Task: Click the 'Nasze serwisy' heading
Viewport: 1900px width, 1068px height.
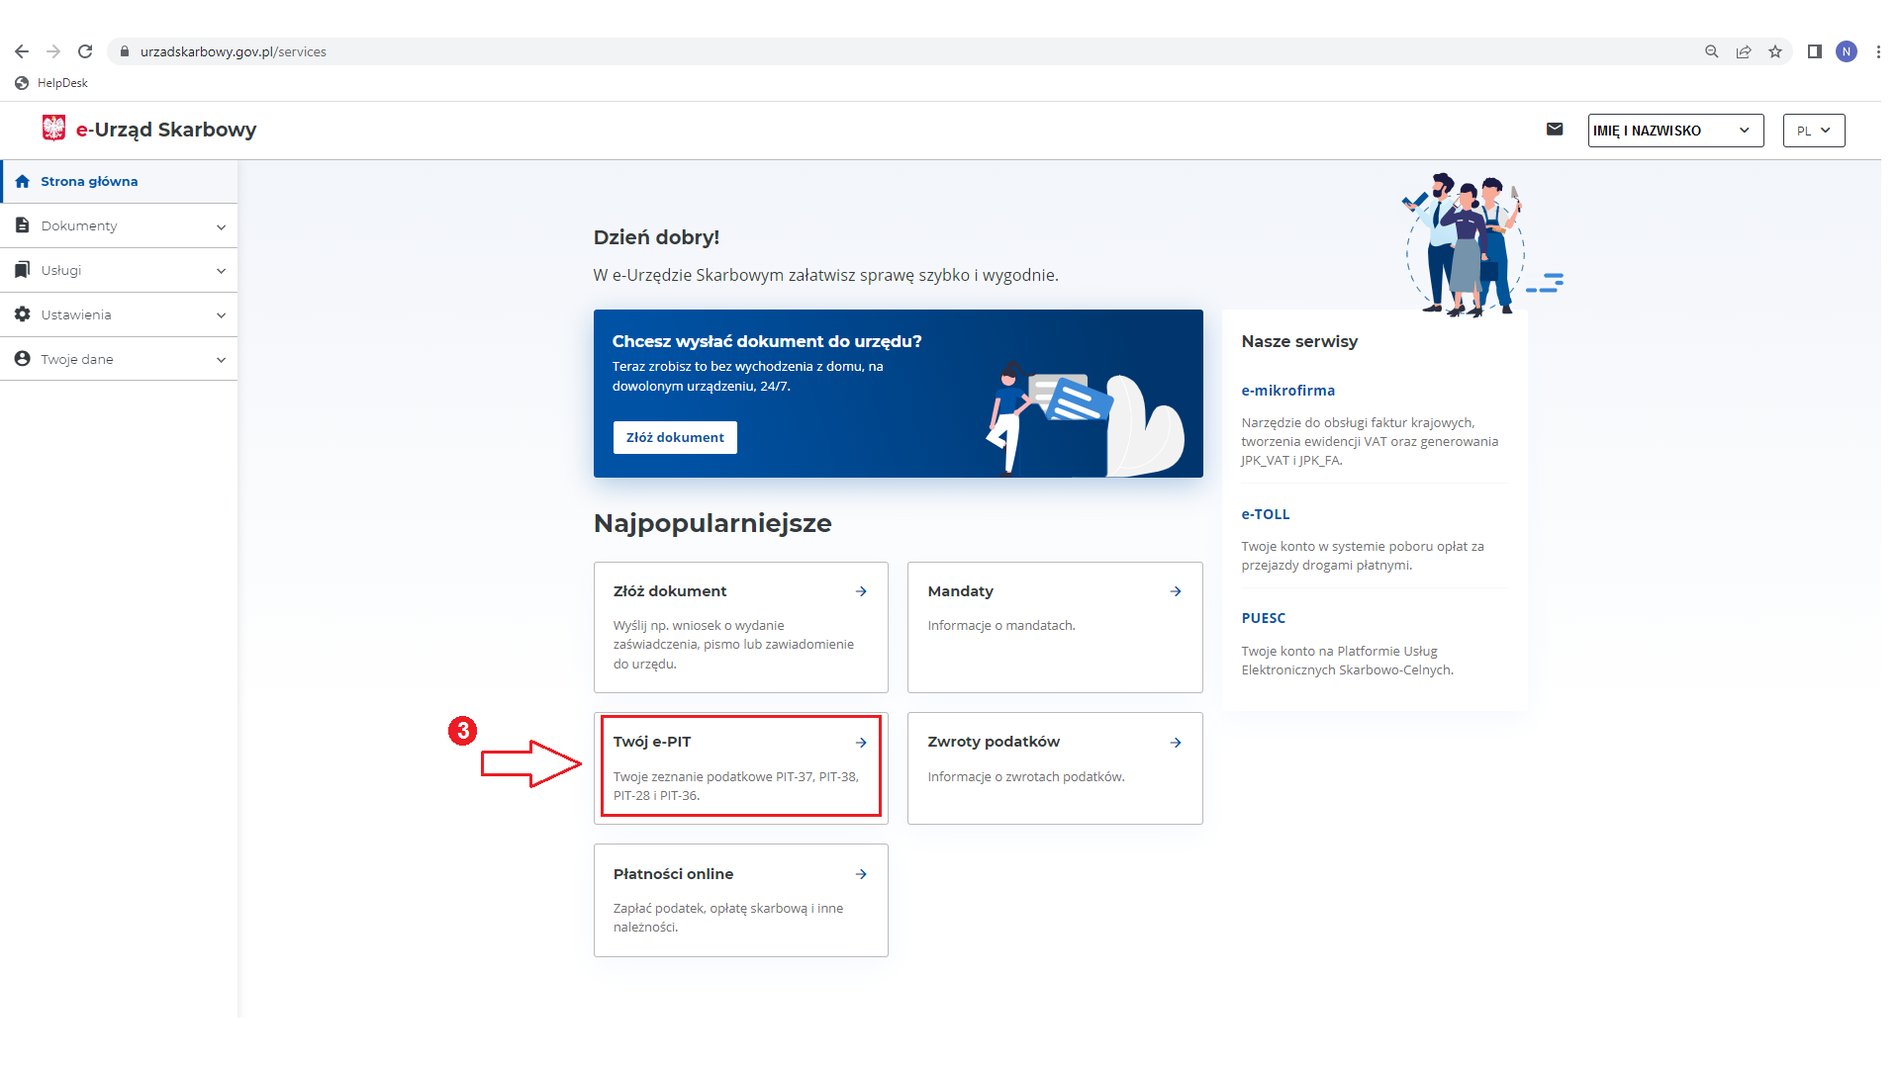Action: (1299, 341)
